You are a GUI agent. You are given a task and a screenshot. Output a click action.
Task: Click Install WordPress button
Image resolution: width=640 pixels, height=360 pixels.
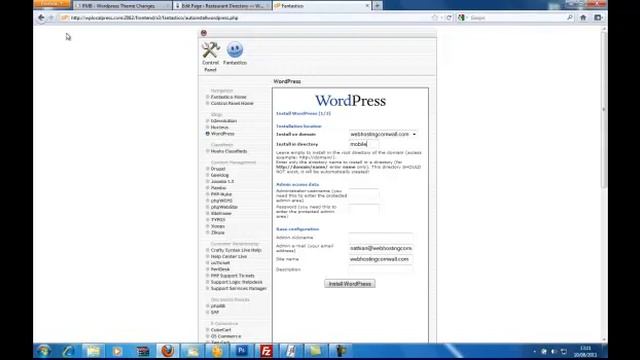(350, 284)
